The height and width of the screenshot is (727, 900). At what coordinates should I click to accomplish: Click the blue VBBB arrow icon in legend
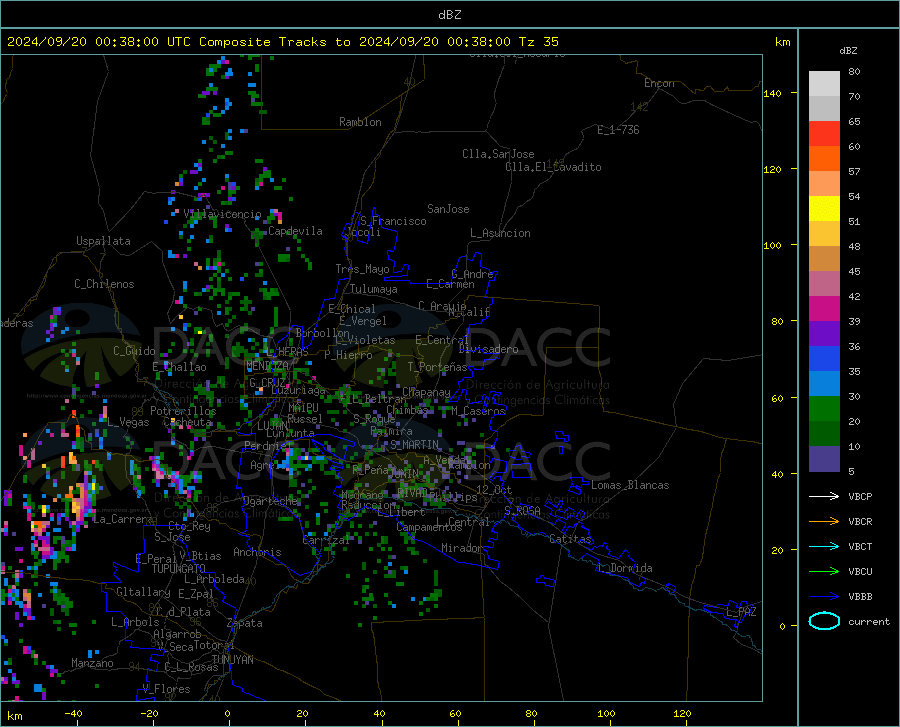pos(824,597)
